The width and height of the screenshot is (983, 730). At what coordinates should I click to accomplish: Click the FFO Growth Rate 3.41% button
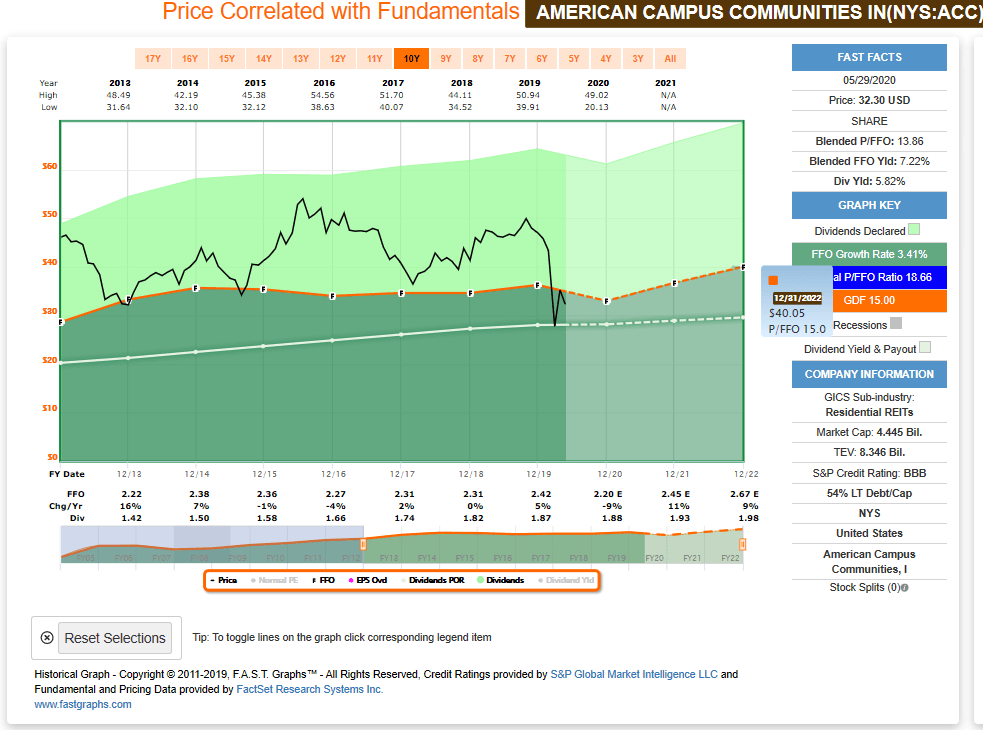[869, 254]
